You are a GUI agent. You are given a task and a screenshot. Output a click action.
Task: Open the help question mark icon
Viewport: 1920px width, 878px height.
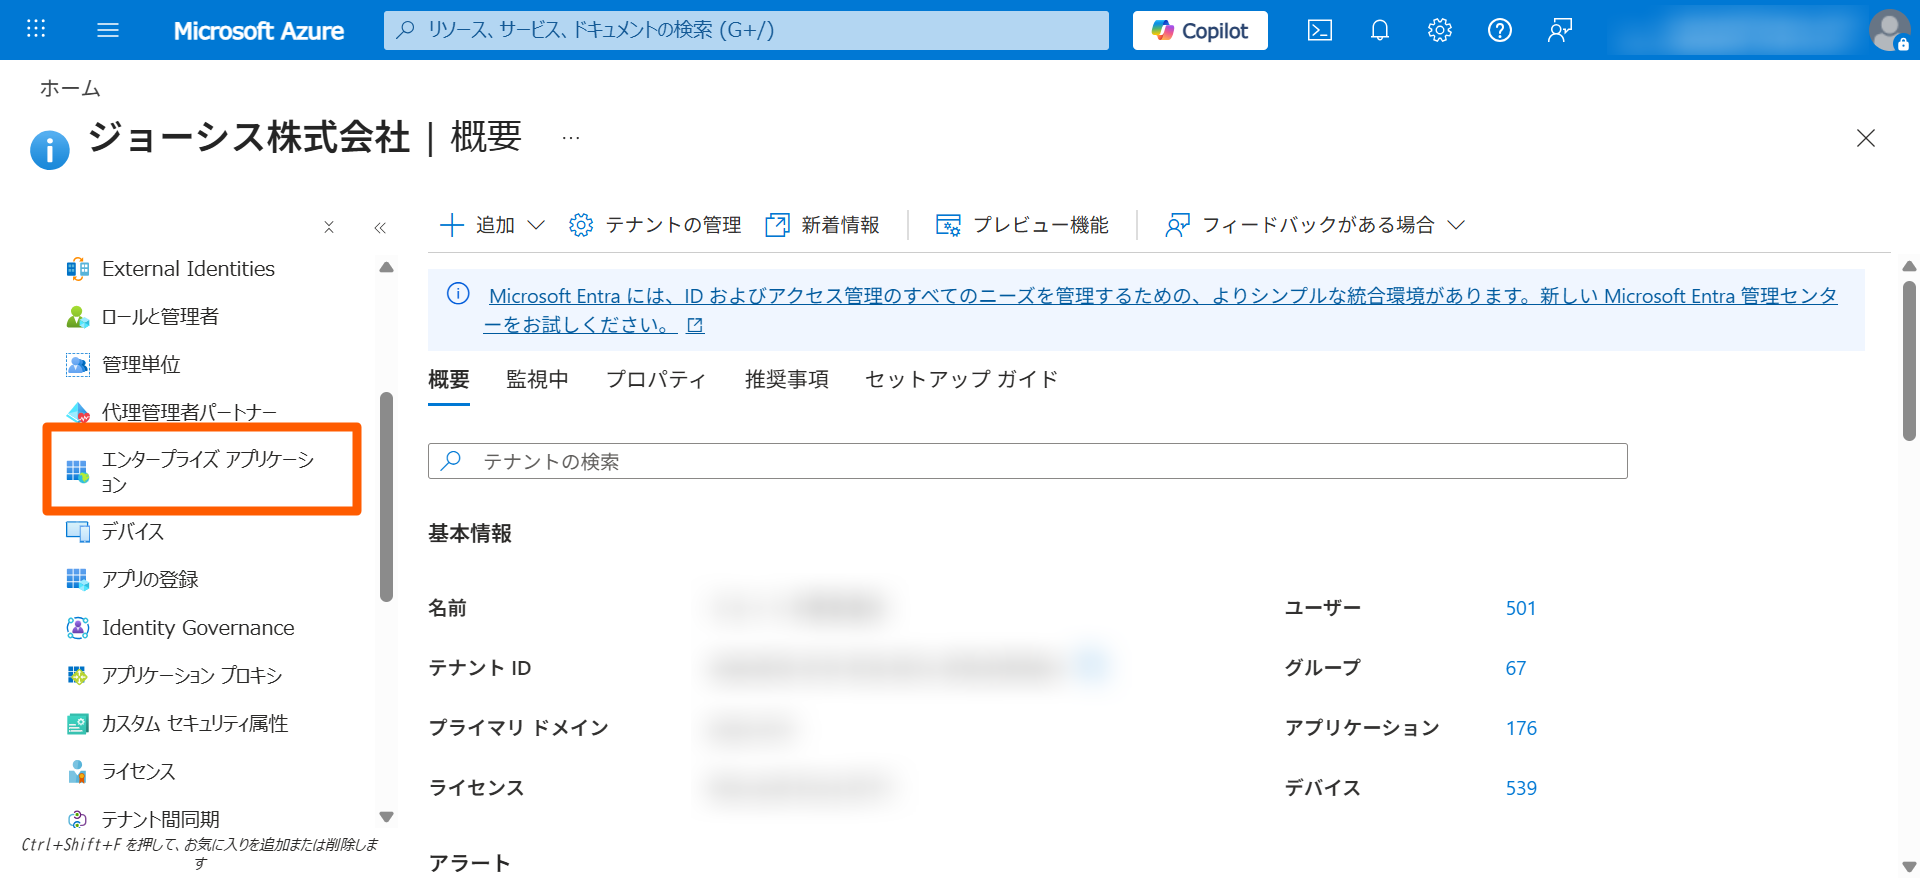click(1499, 30)
